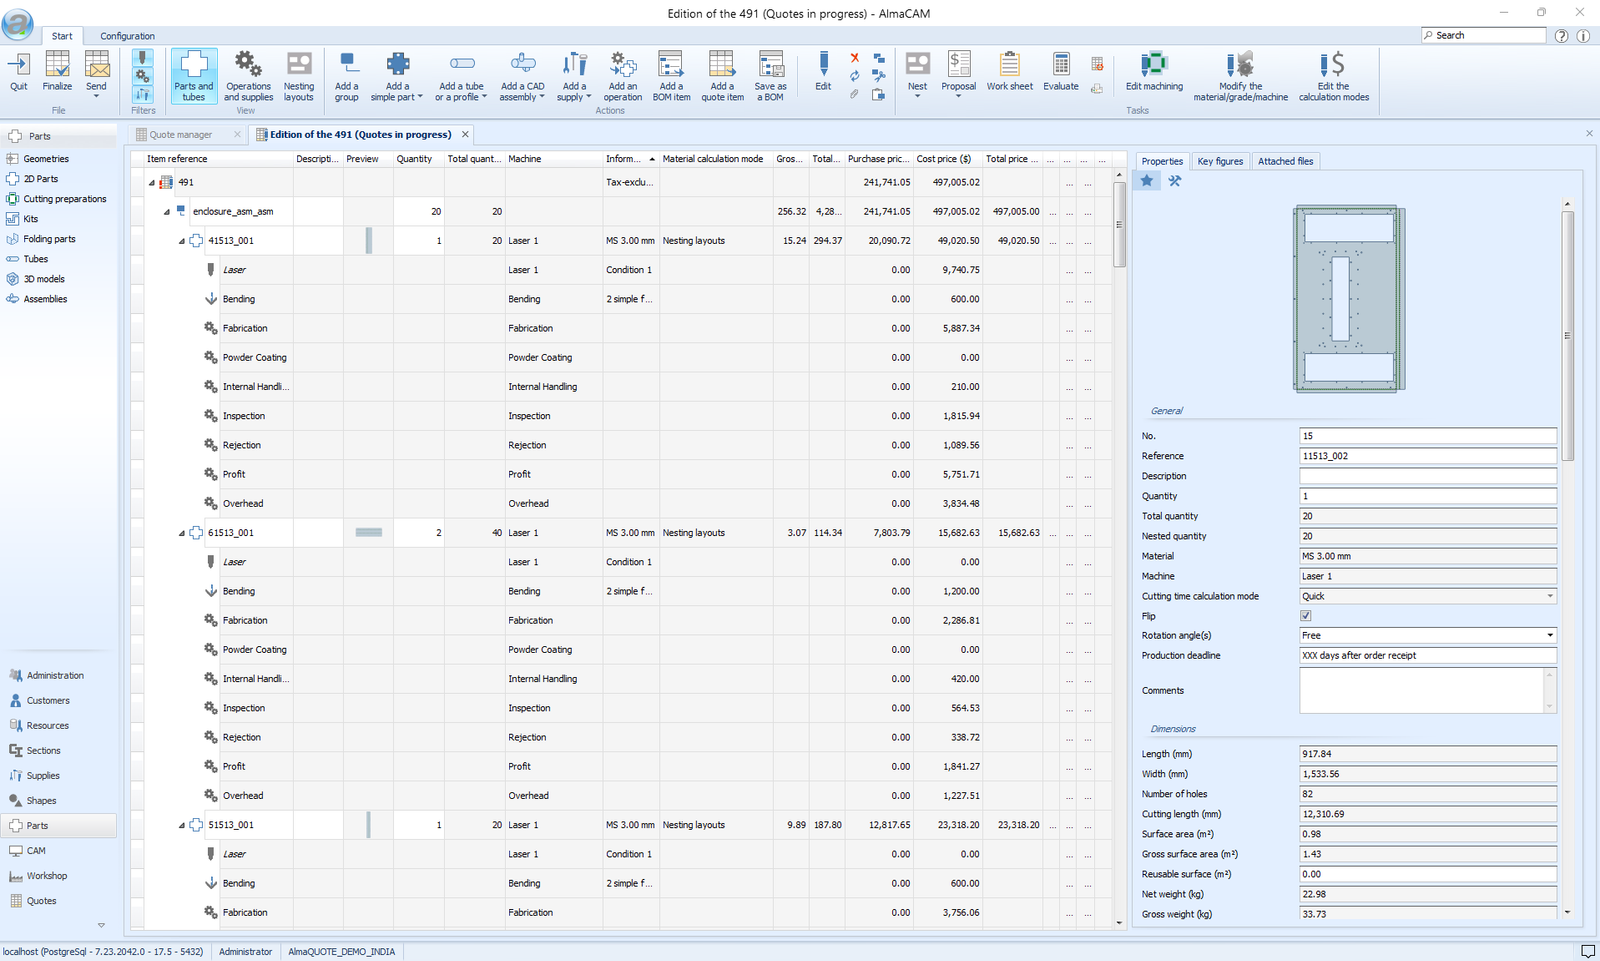Viewport: 1600px width, 961px height.
Task: Open the Quote manager tab
Action: click(x=181, y=134)
